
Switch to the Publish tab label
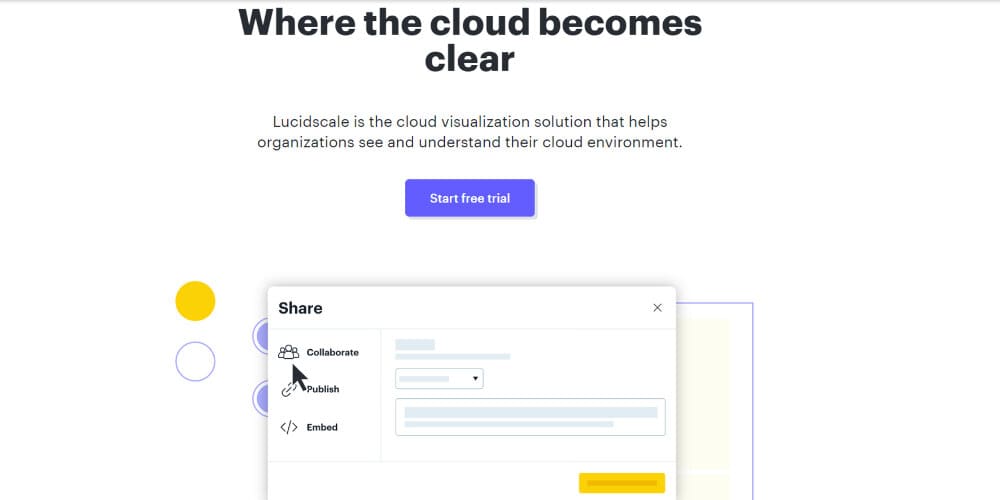coord(323,389)
